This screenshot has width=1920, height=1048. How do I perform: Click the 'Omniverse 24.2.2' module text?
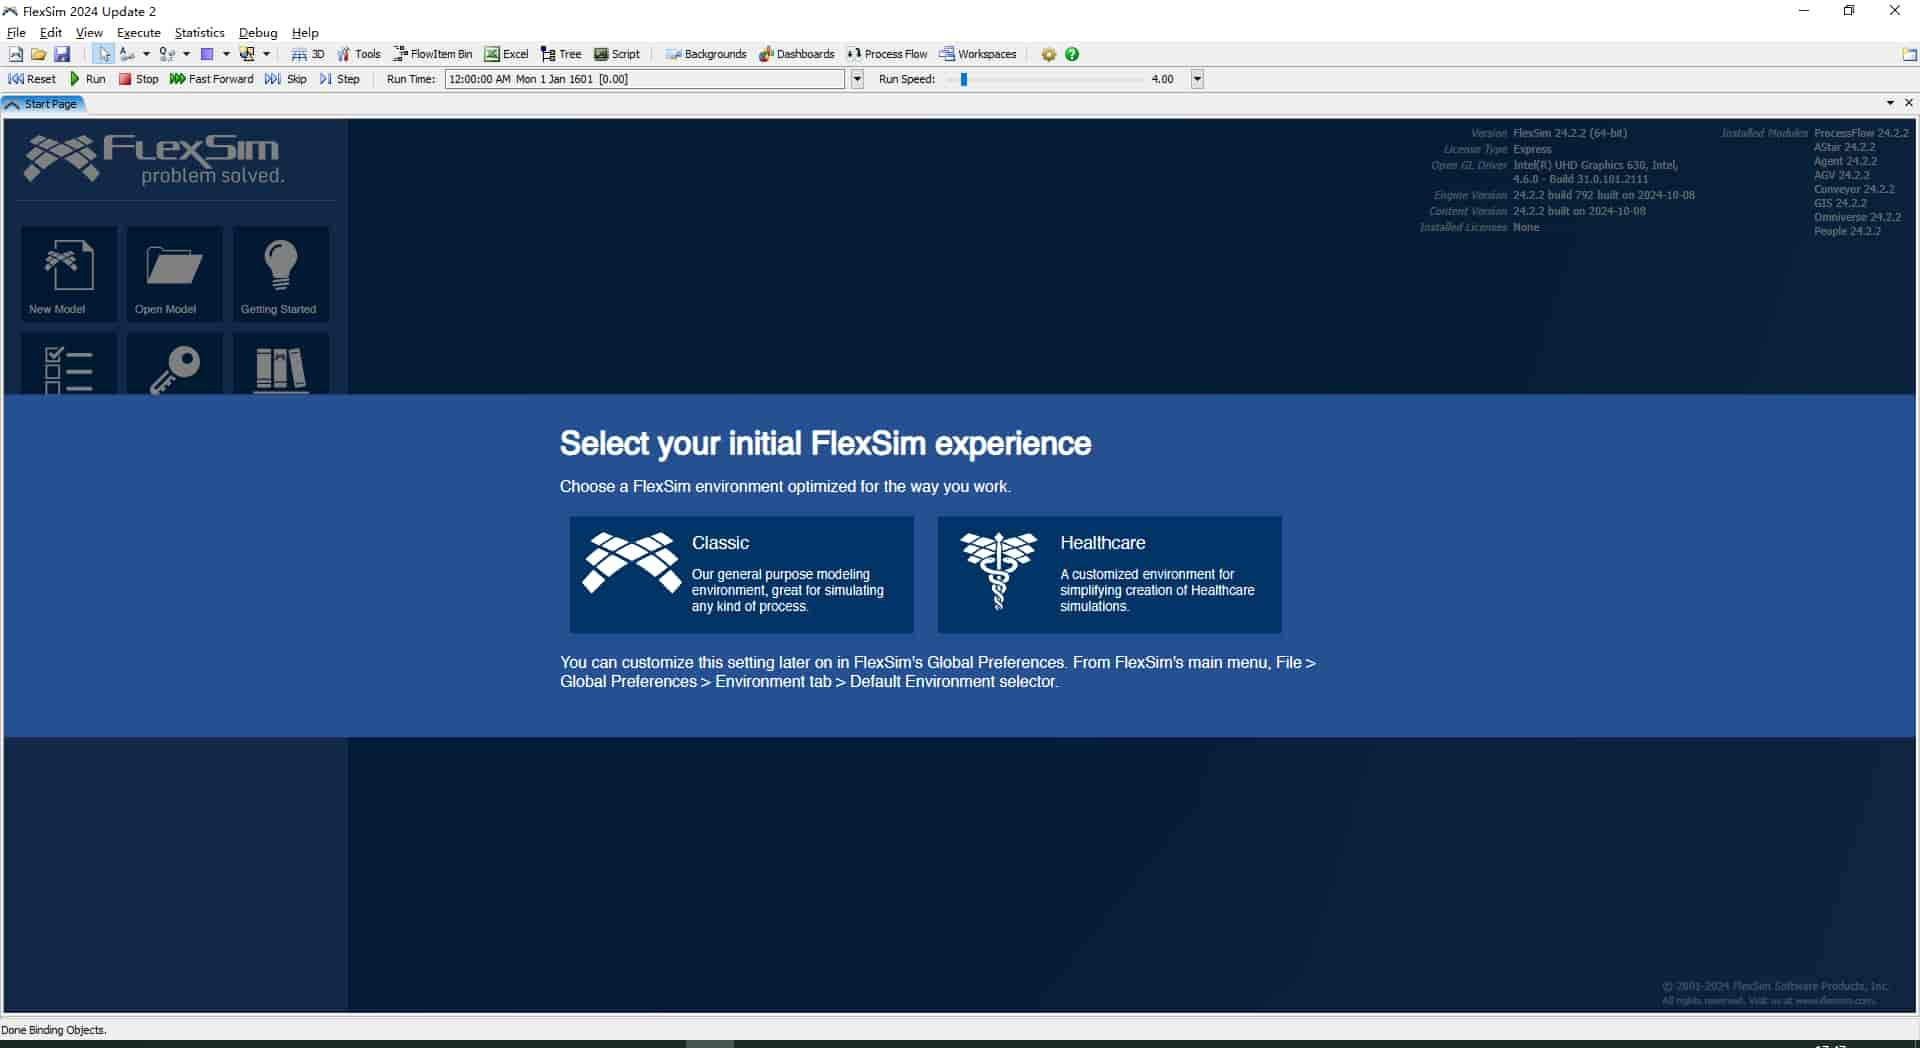(x=1858, y=217)
